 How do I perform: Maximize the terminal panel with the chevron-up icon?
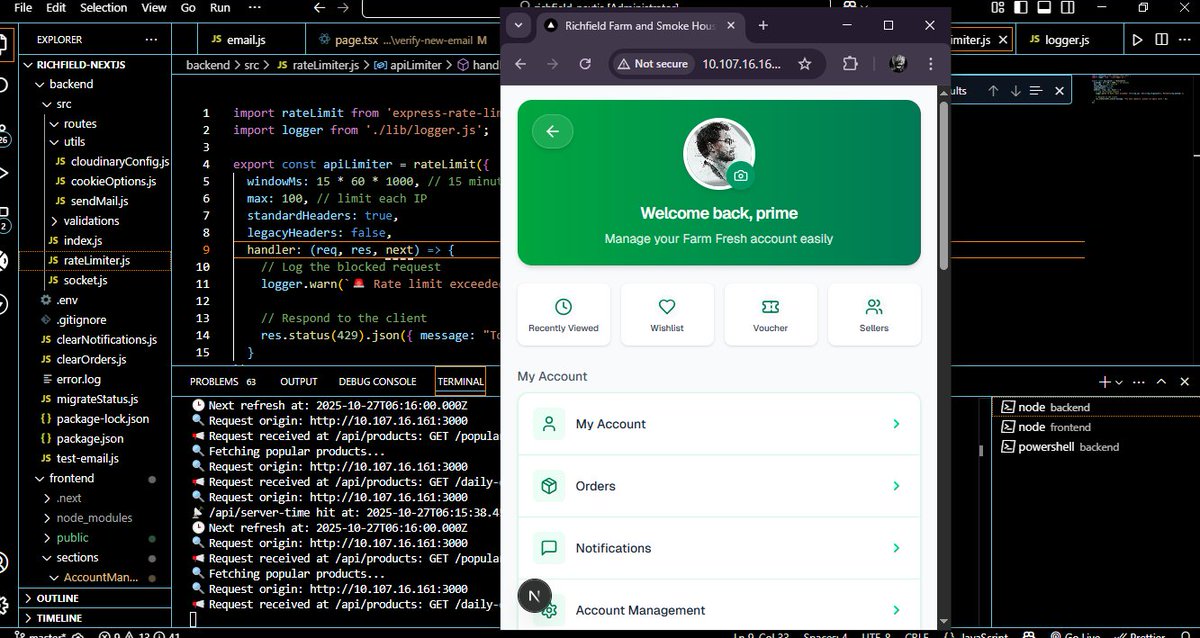[1161, 382]
